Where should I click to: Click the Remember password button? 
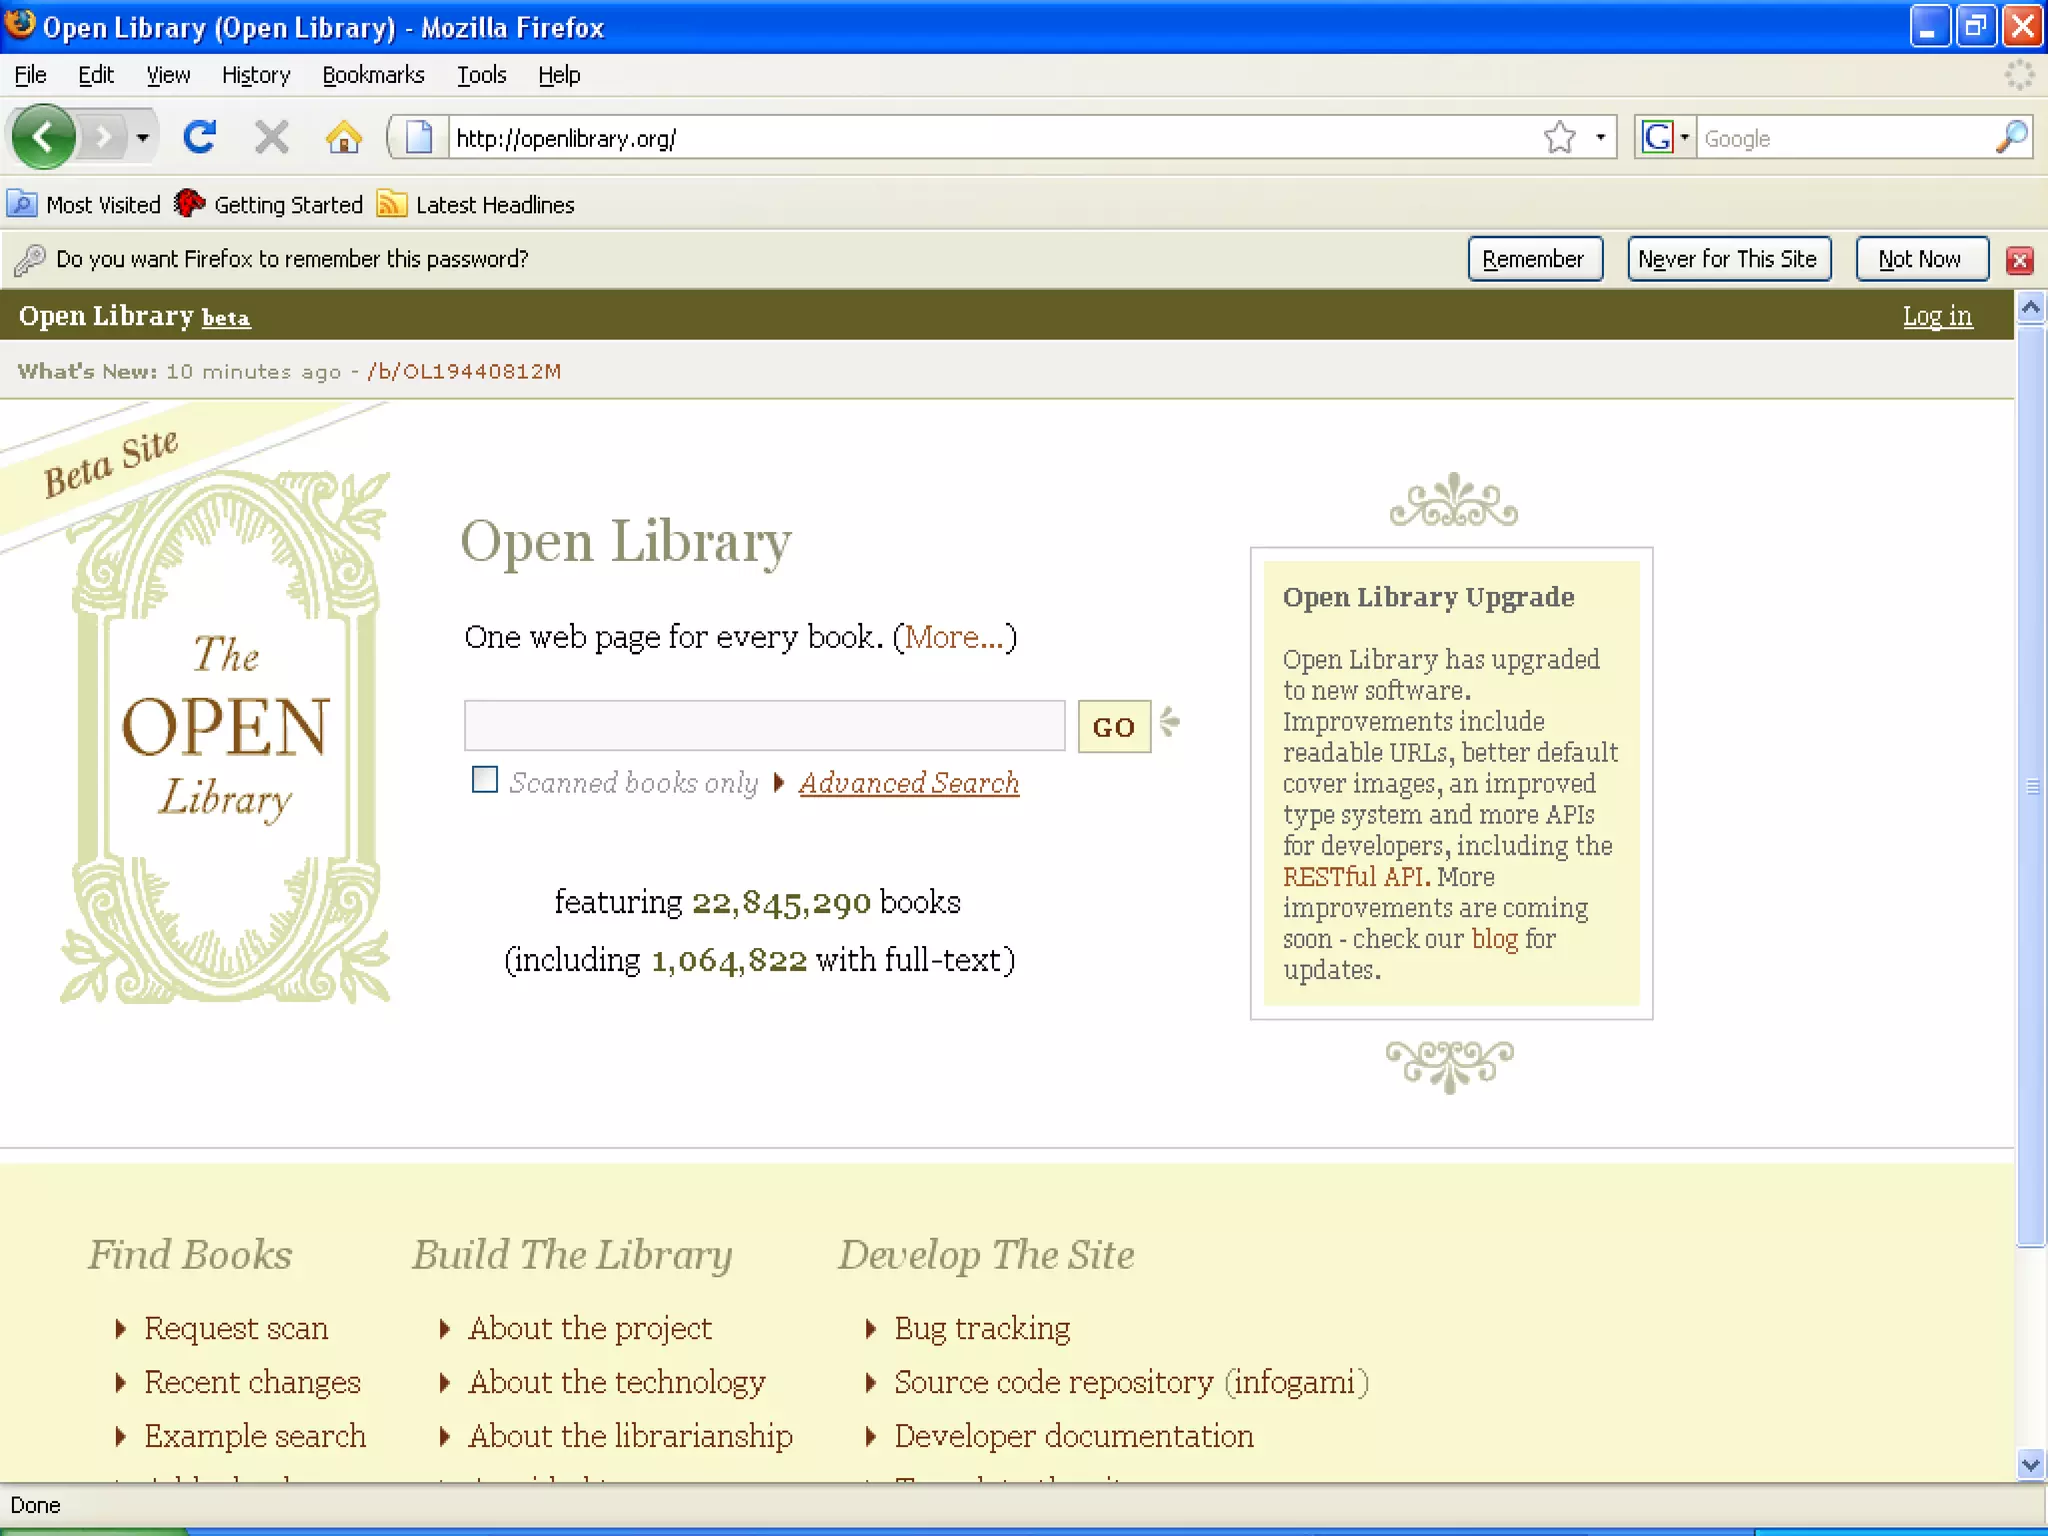tap(1534, 260)
